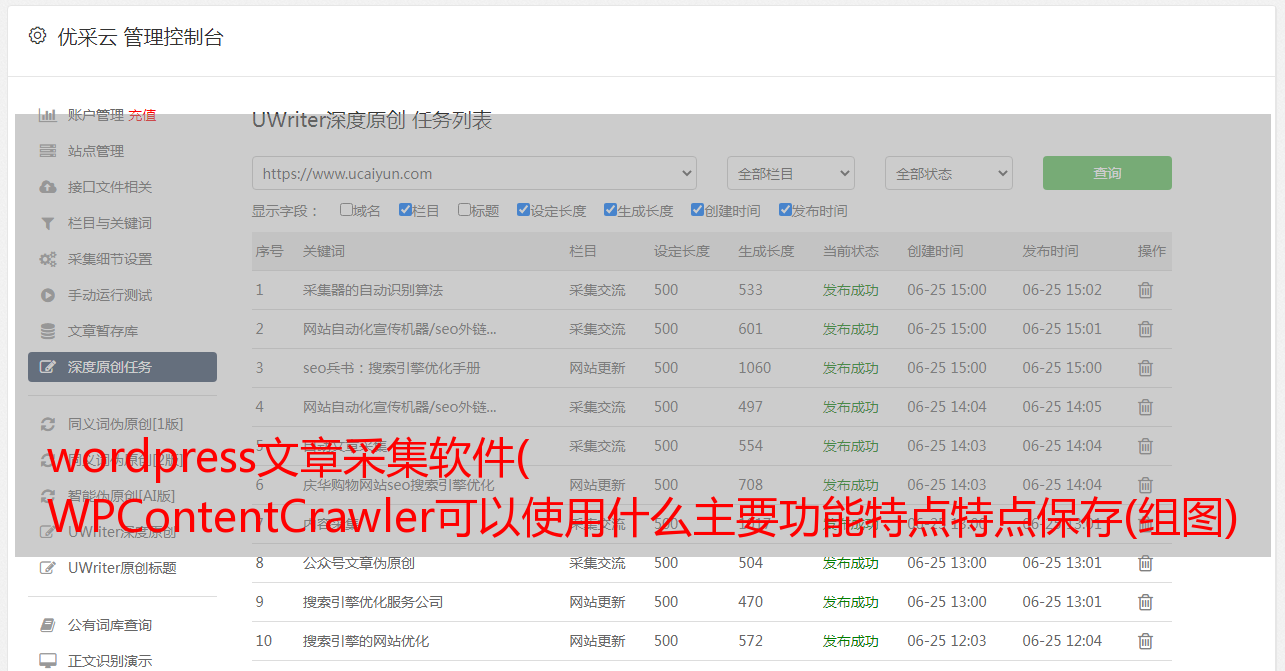This screenshot has height=671, width=1285.
Task: Open UWriter原创标题 menu item
Action: pos(122,568)
